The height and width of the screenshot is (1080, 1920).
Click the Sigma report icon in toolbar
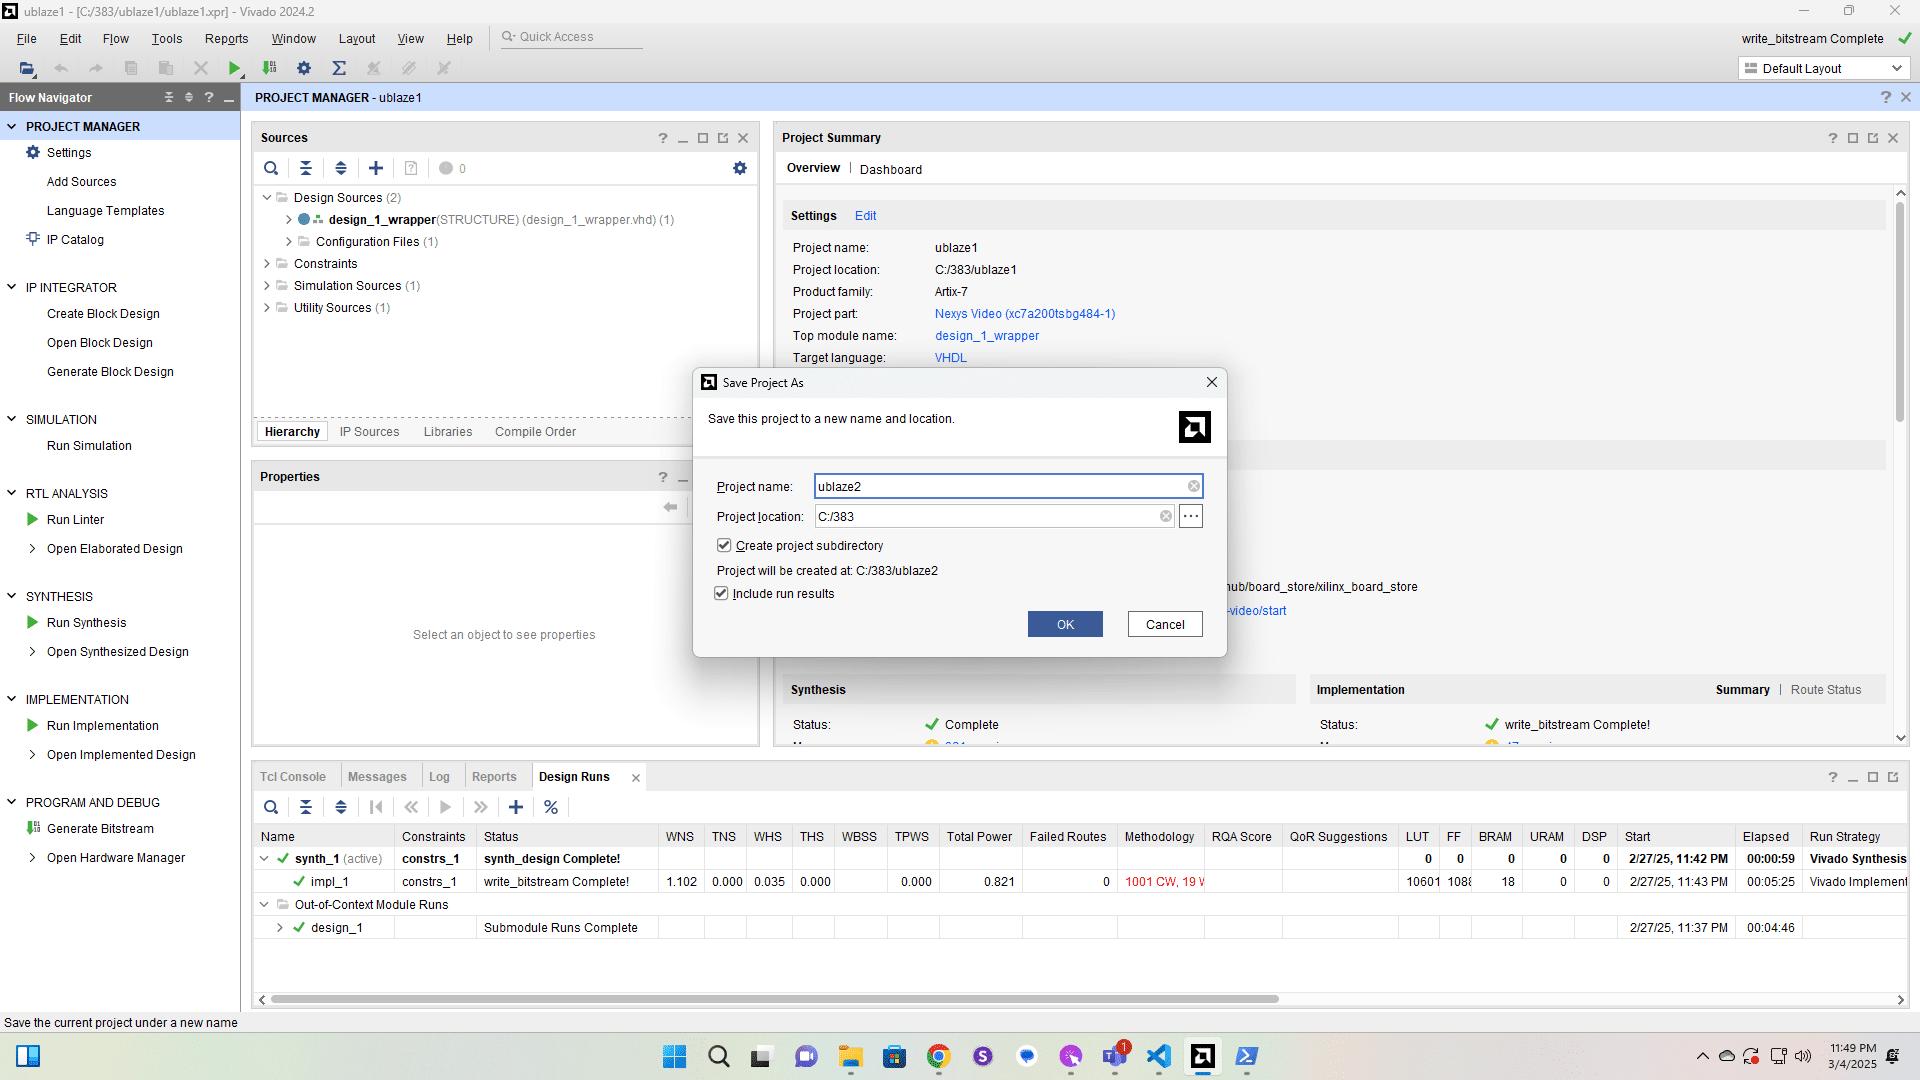coord(339,68)
